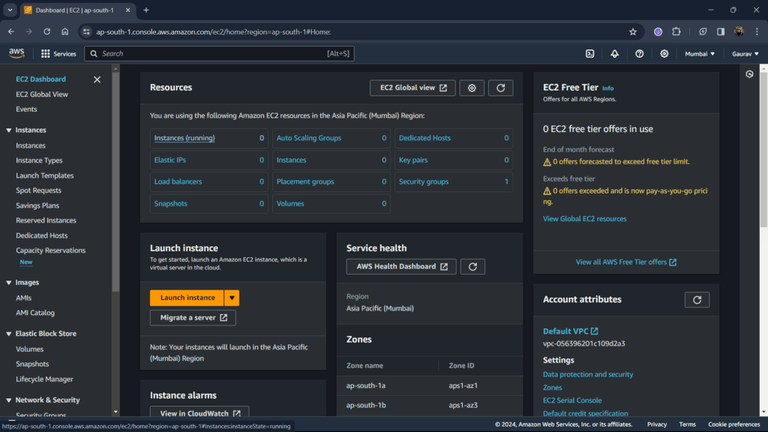Open Resources panel settings gear
Viewport: 768px width, 432px height.
[472, 88]
